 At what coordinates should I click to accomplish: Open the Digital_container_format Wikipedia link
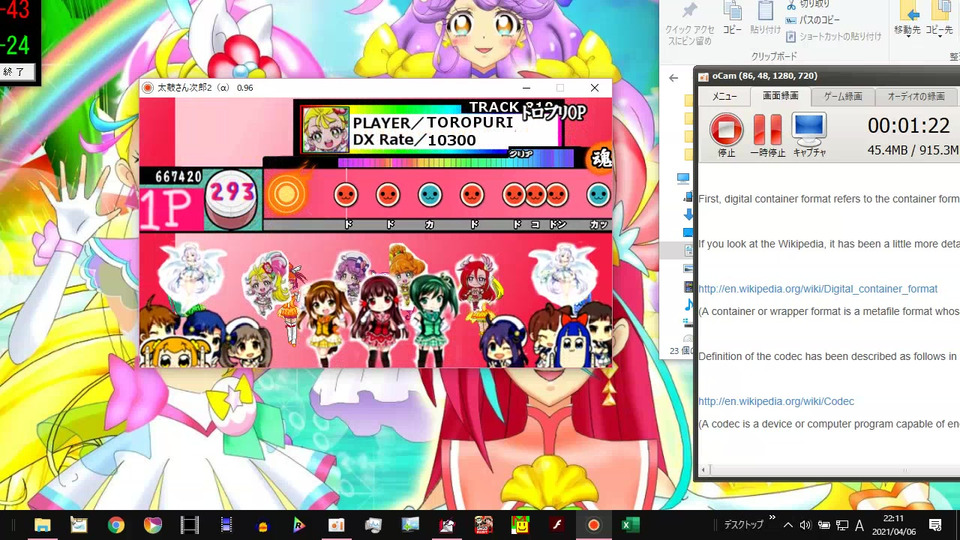tap(817, 289)
